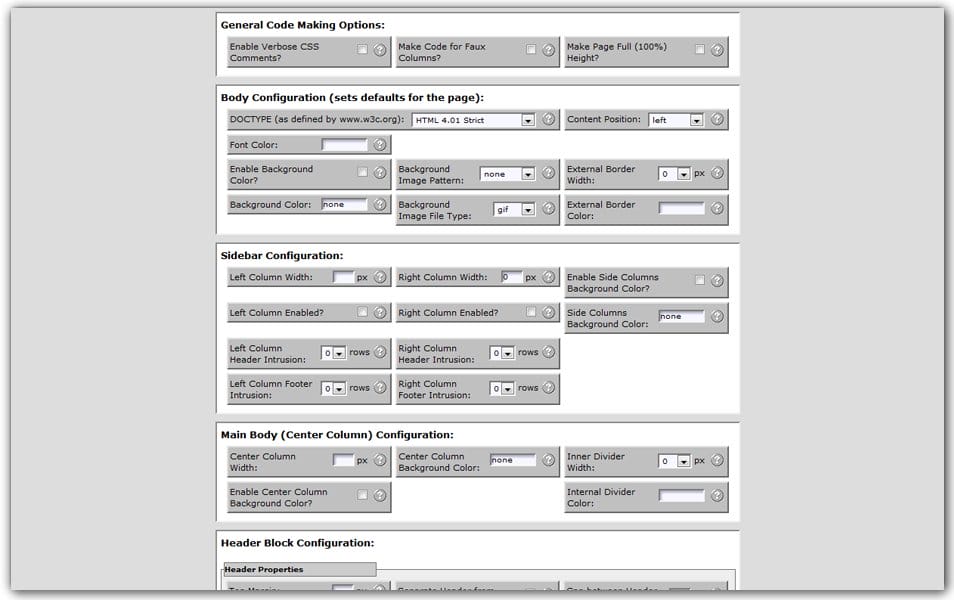954x600 pixels.
Task: View help for the Font Color field
Action: pyautogui.click(x=377, y=144)
